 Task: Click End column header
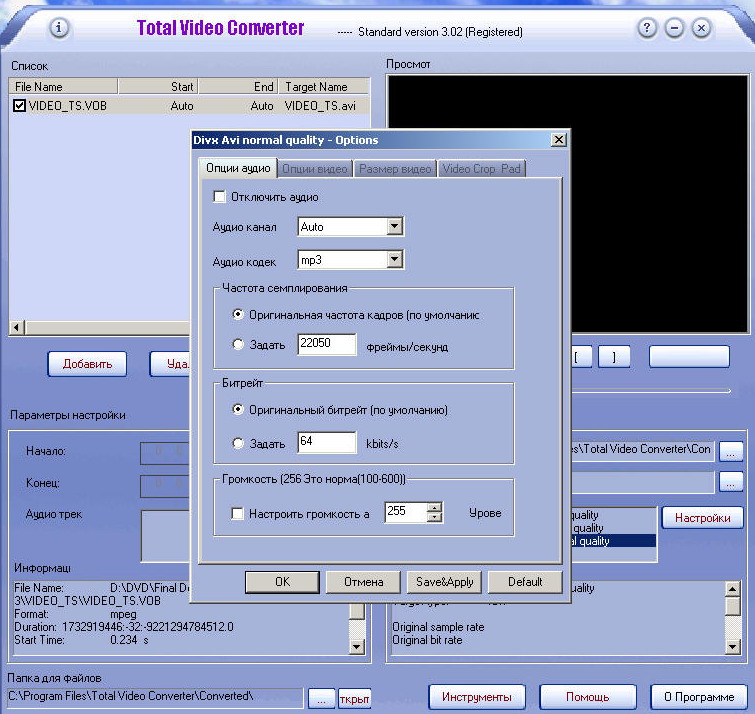pyautogui.click(x=238, y=87)
